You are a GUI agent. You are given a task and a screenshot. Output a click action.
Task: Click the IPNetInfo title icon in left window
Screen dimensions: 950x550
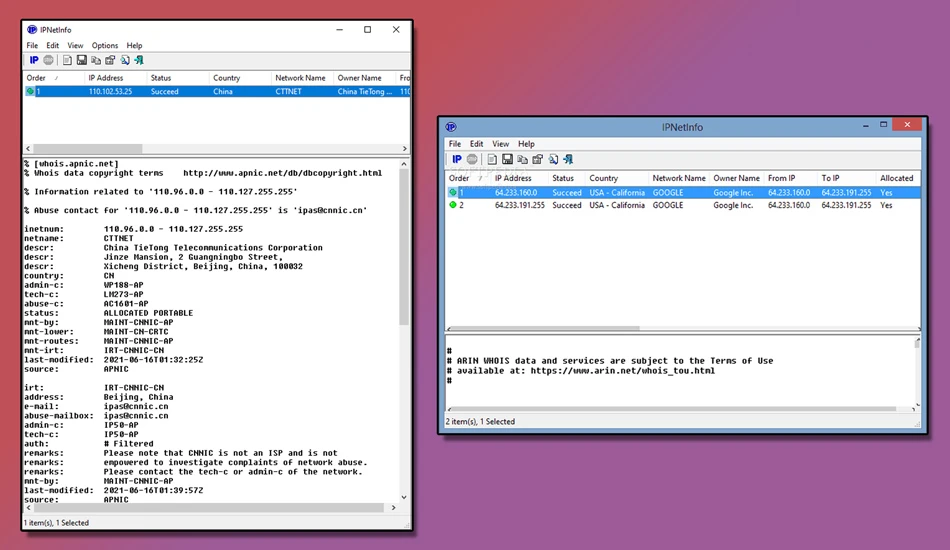[x=32, y=29]
